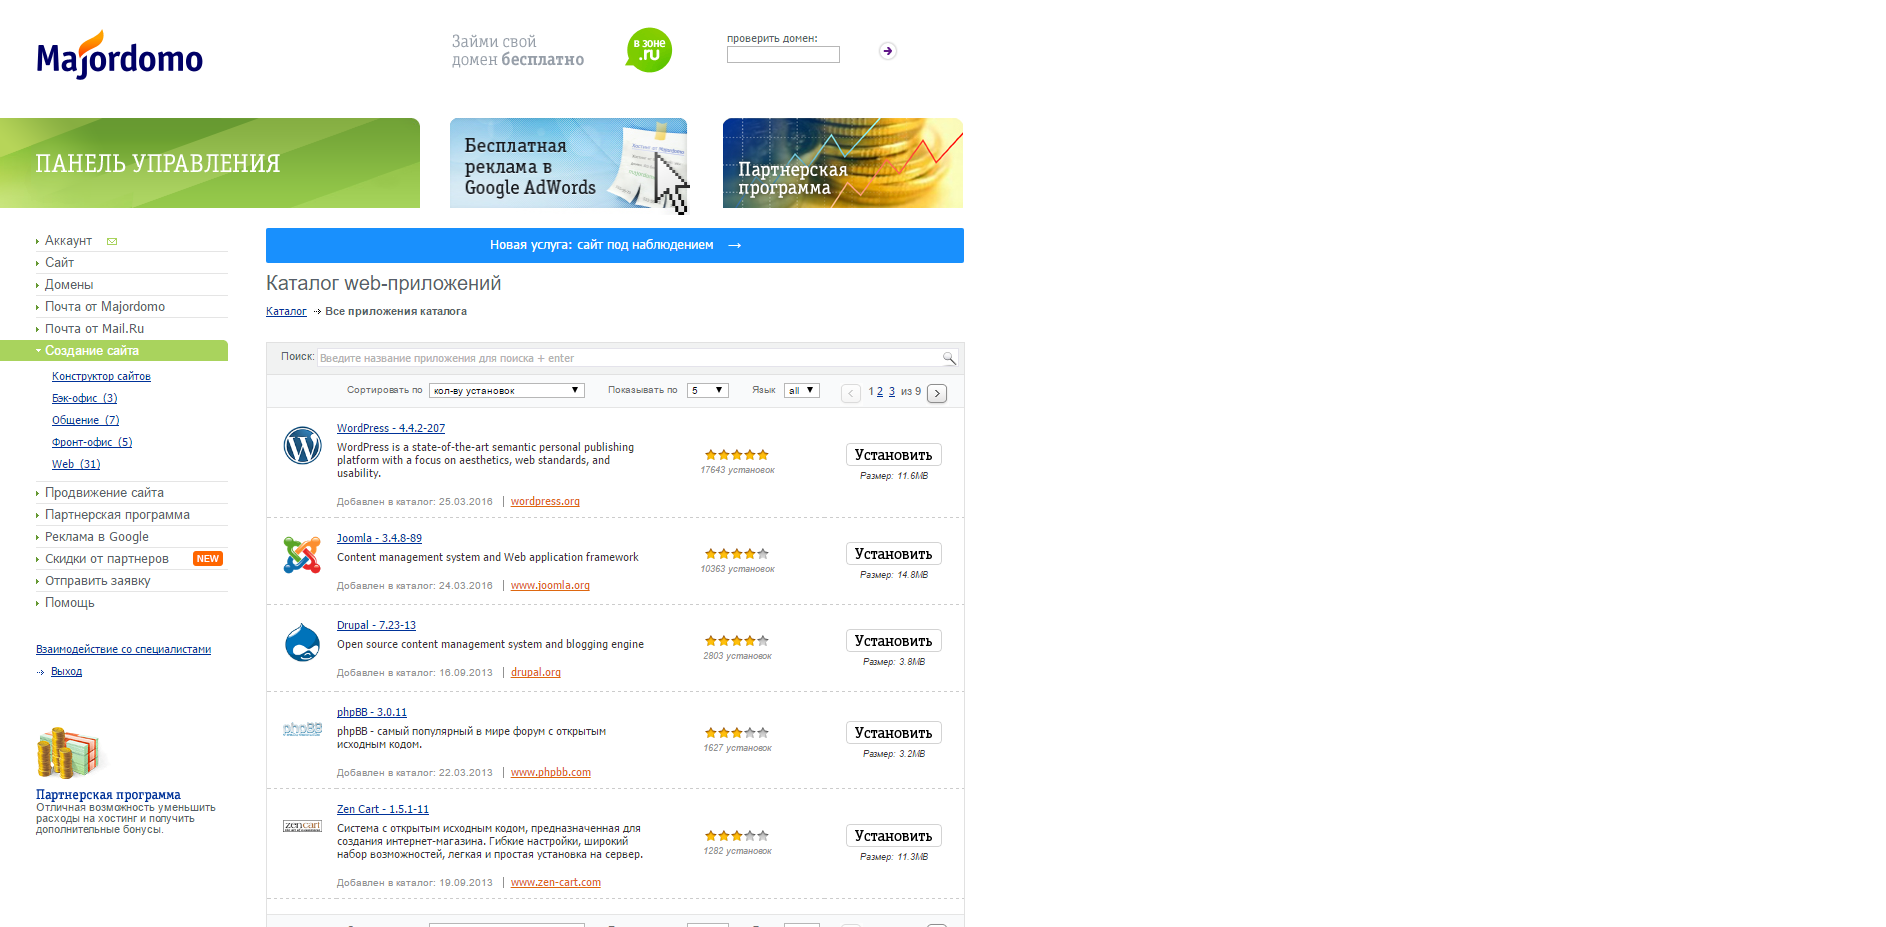
Task: Open the 'Партнерская программа' coins banner
Action: [843, 163]
